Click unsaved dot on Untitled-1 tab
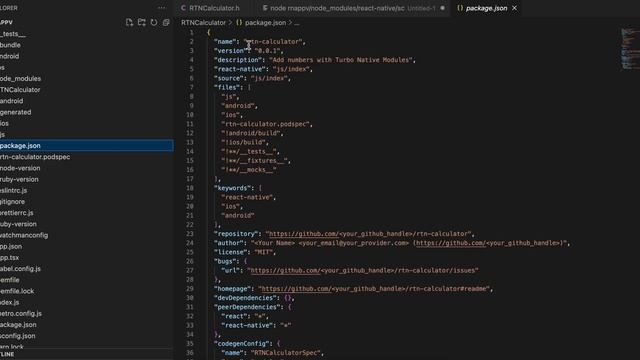 pyautogui.click(x=442, y=8)
